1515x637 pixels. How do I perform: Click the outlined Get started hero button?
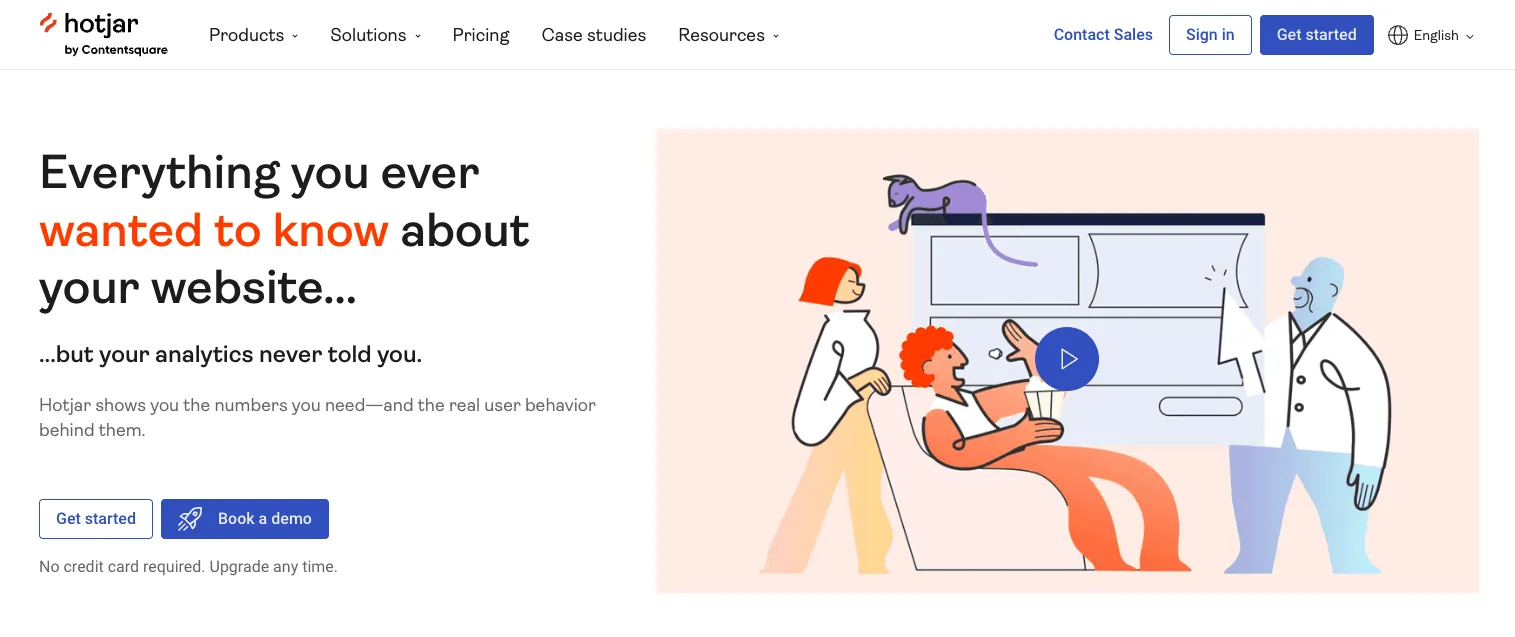pyautogui.click(x=96, y=519)
